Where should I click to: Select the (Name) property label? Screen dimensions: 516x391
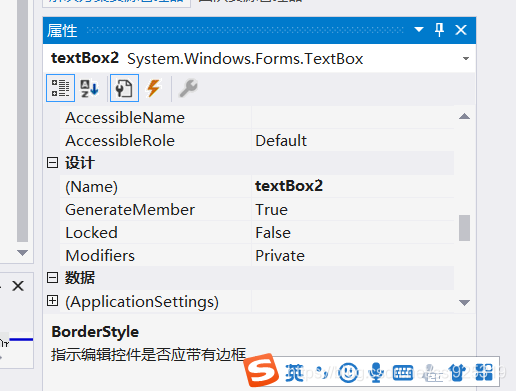tap(91, 187)
